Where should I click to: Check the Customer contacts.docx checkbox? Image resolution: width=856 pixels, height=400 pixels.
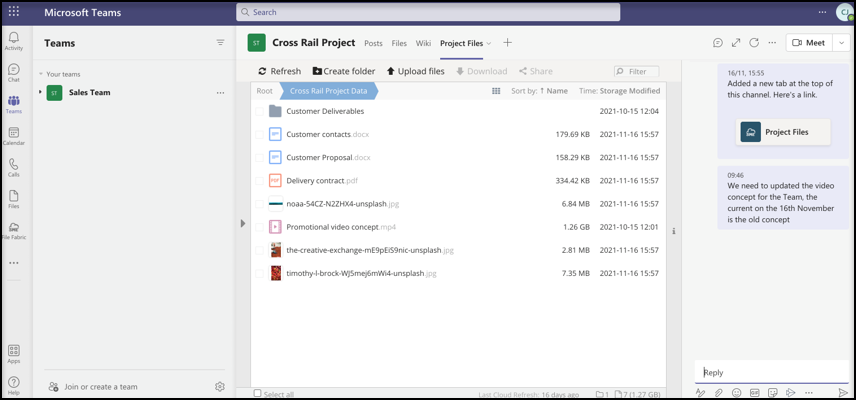tap(260, 135)
